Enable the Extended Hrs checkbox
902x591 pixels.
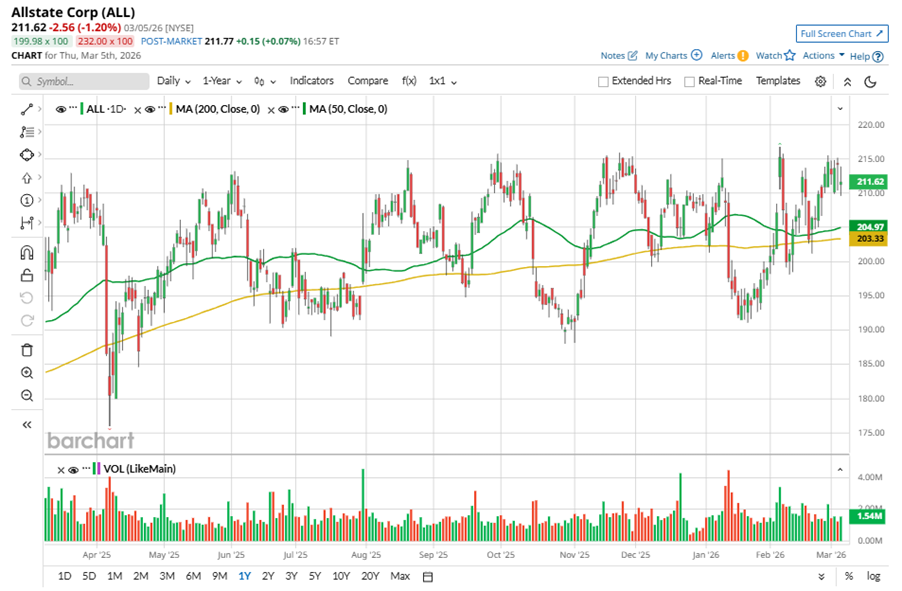coord(603,82)
